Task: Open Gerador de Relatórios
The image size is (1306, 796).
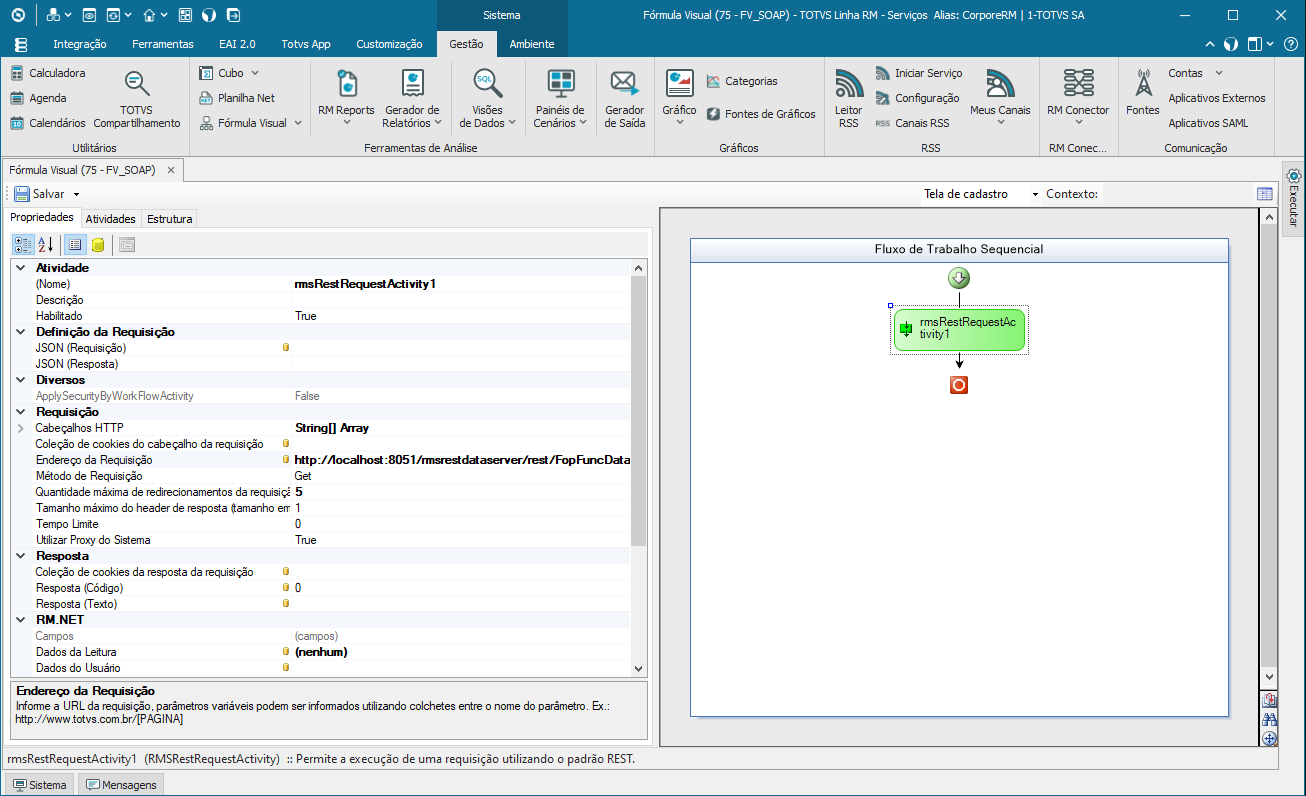Action: tap(411, 98)
